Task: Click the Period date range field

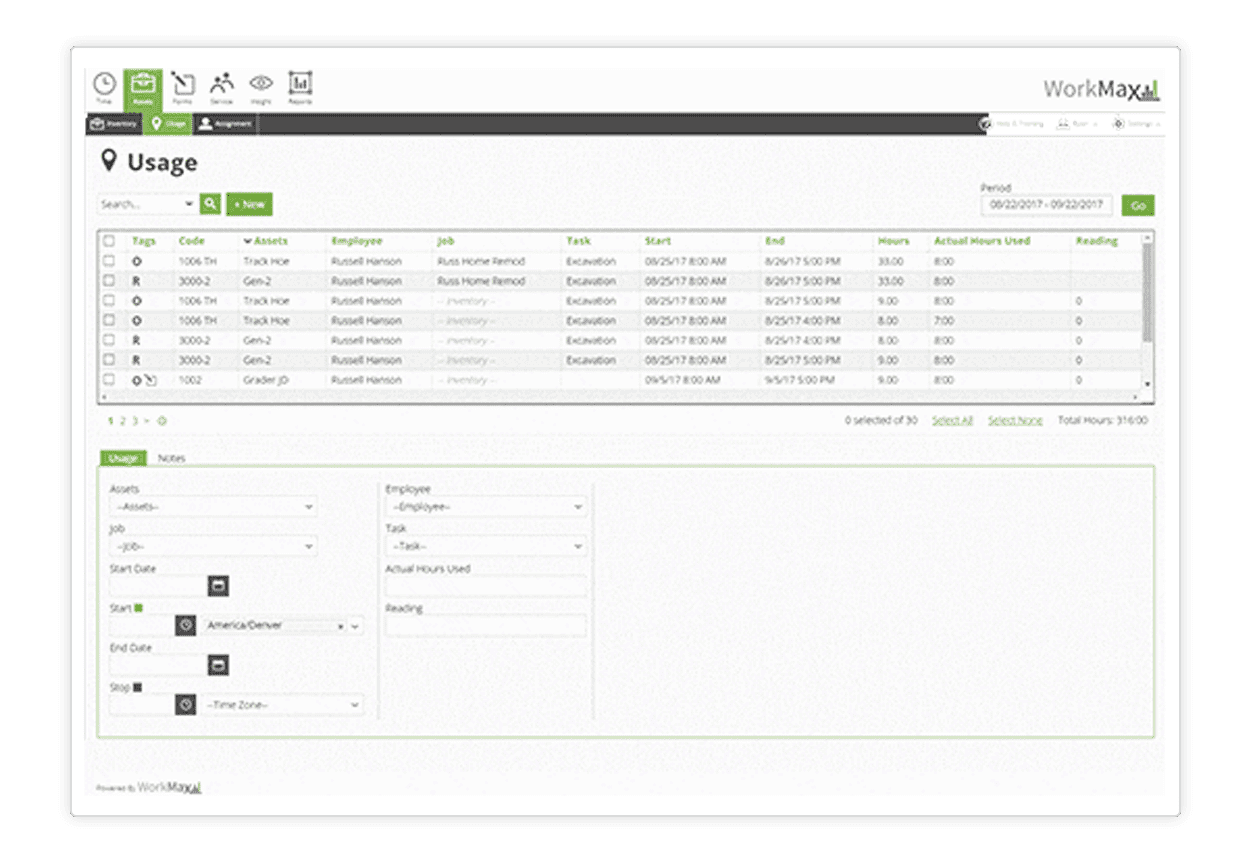Action: [x=1046, y=204]
